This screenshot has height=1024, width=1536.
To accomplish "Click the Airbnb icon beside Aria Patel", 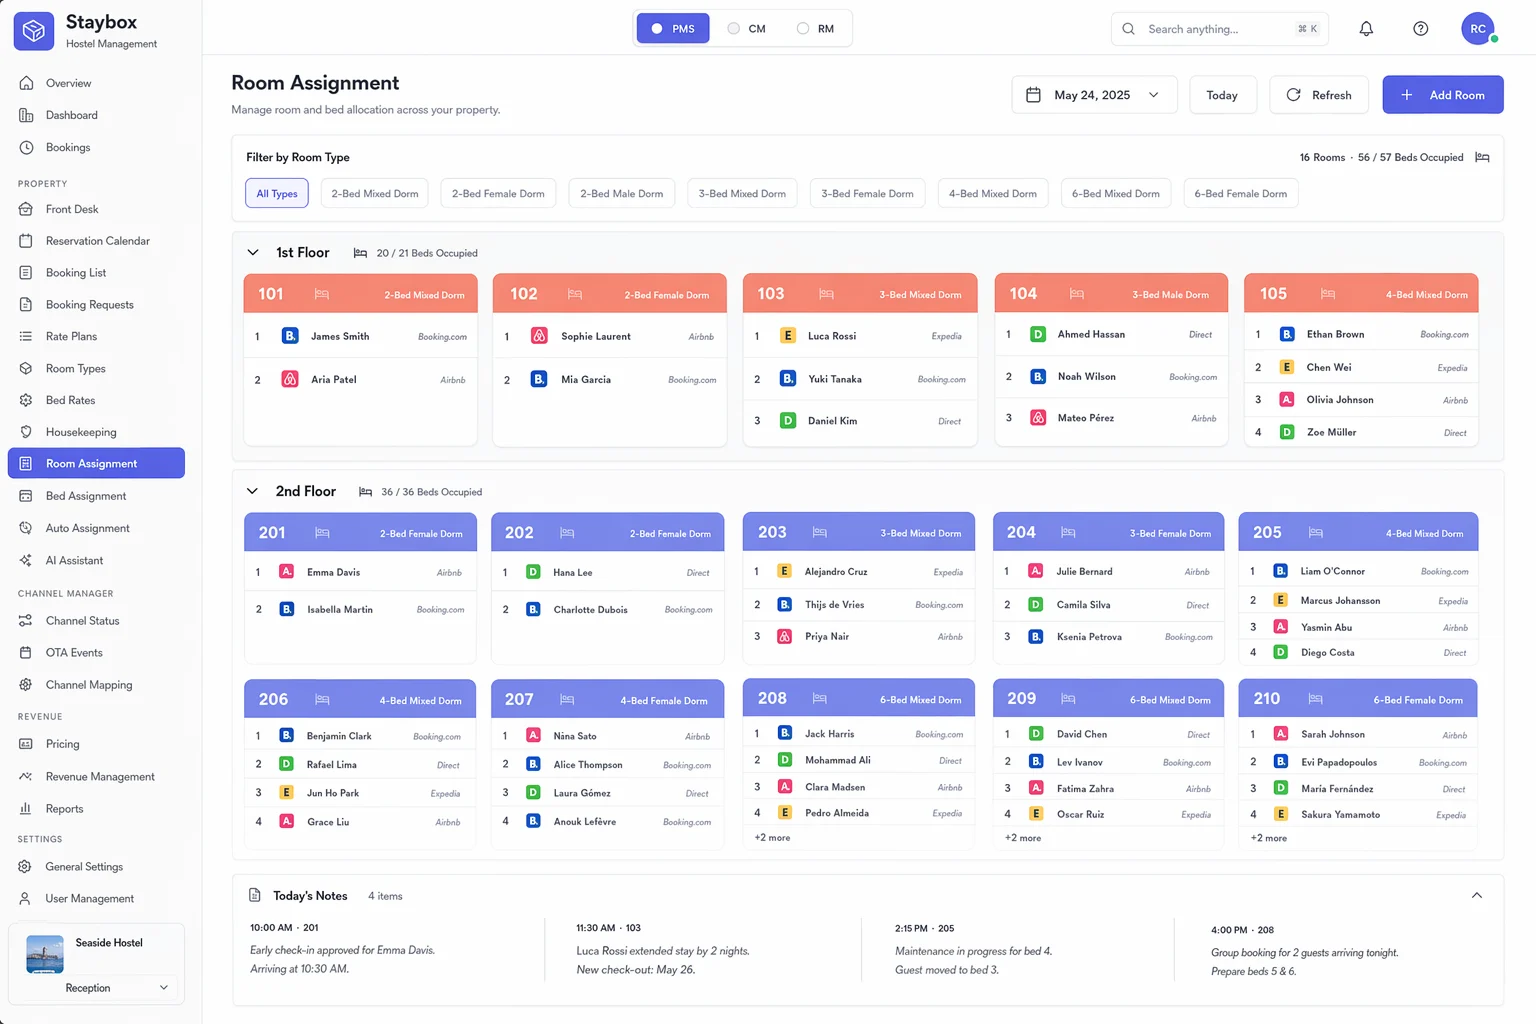I will pos(290,380).
